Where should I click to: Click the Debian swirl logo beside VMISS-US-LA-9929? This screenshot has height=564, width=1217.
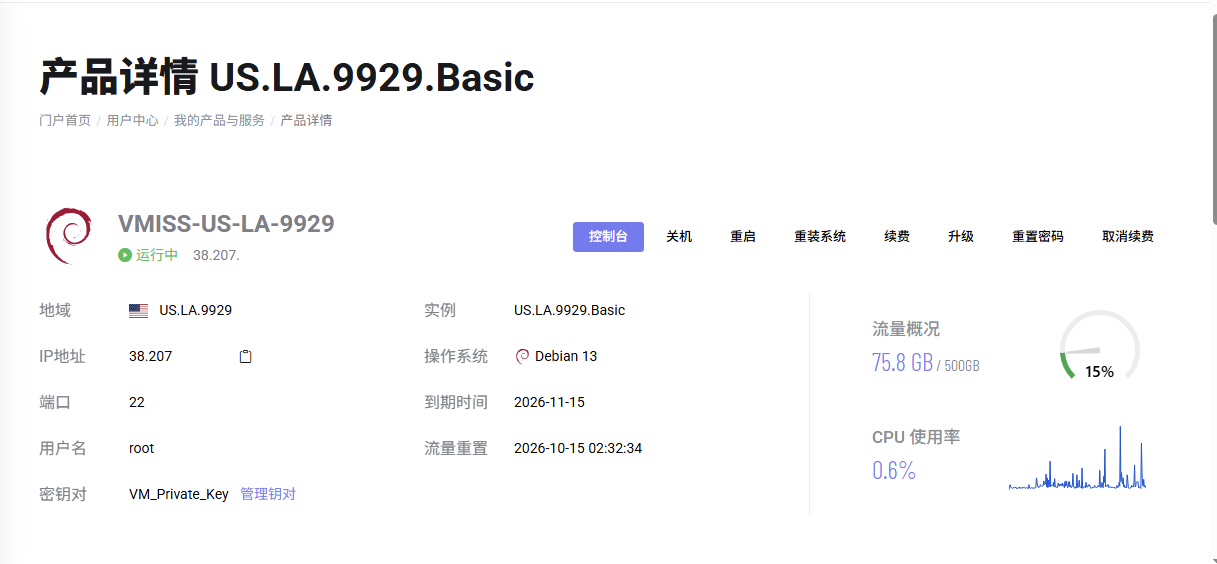67,236
